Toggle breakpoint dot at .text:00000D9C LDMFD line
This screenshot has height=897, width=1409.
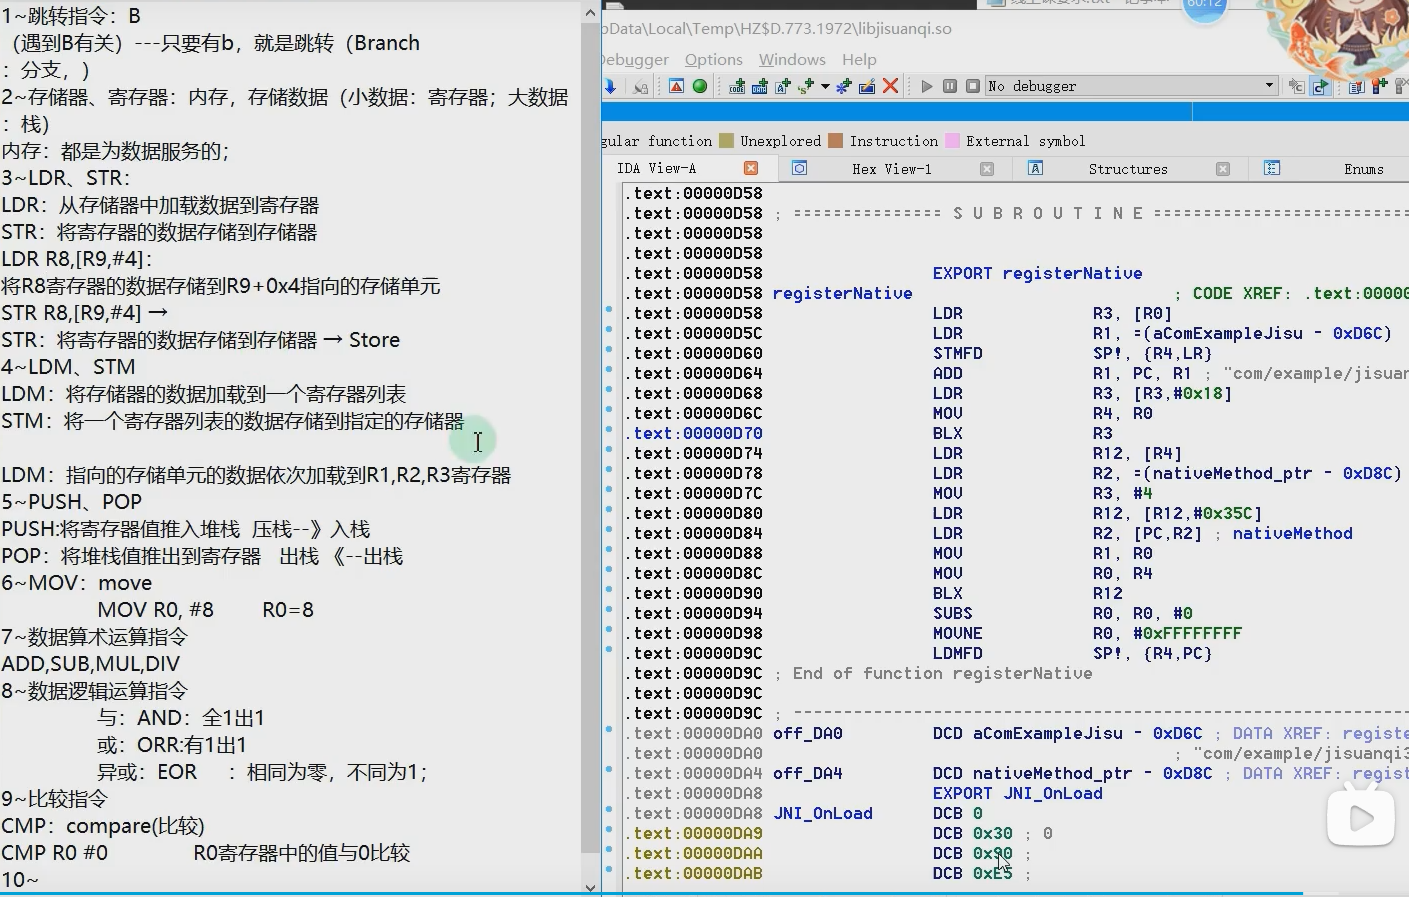[x=609, y=650]
